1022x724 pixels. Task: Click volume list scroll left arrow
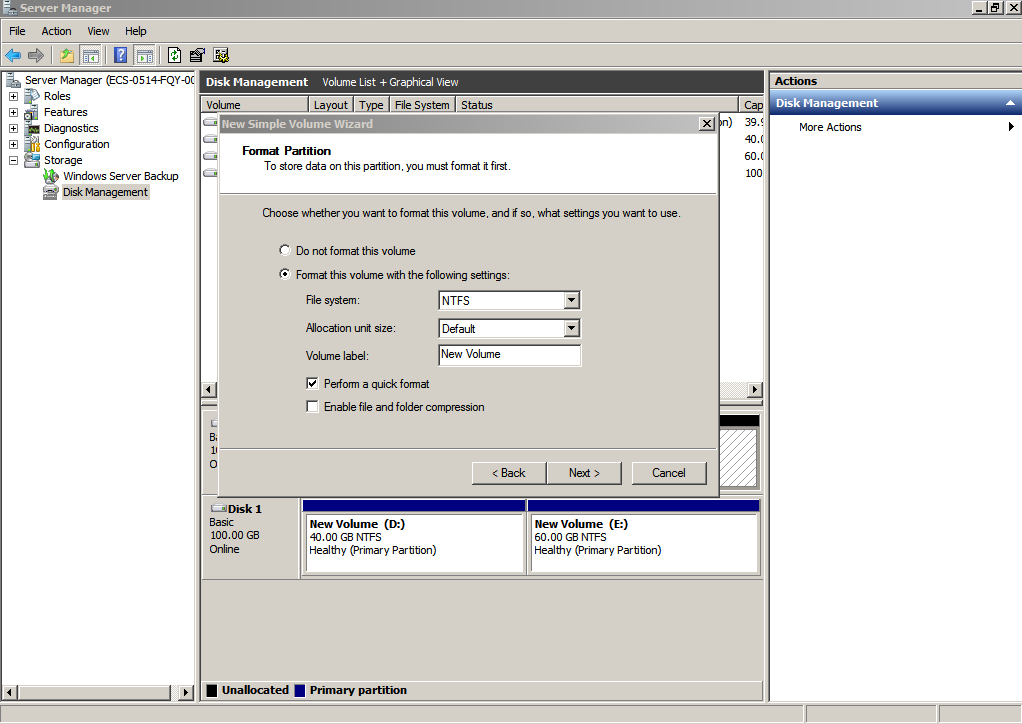(209, 390)
